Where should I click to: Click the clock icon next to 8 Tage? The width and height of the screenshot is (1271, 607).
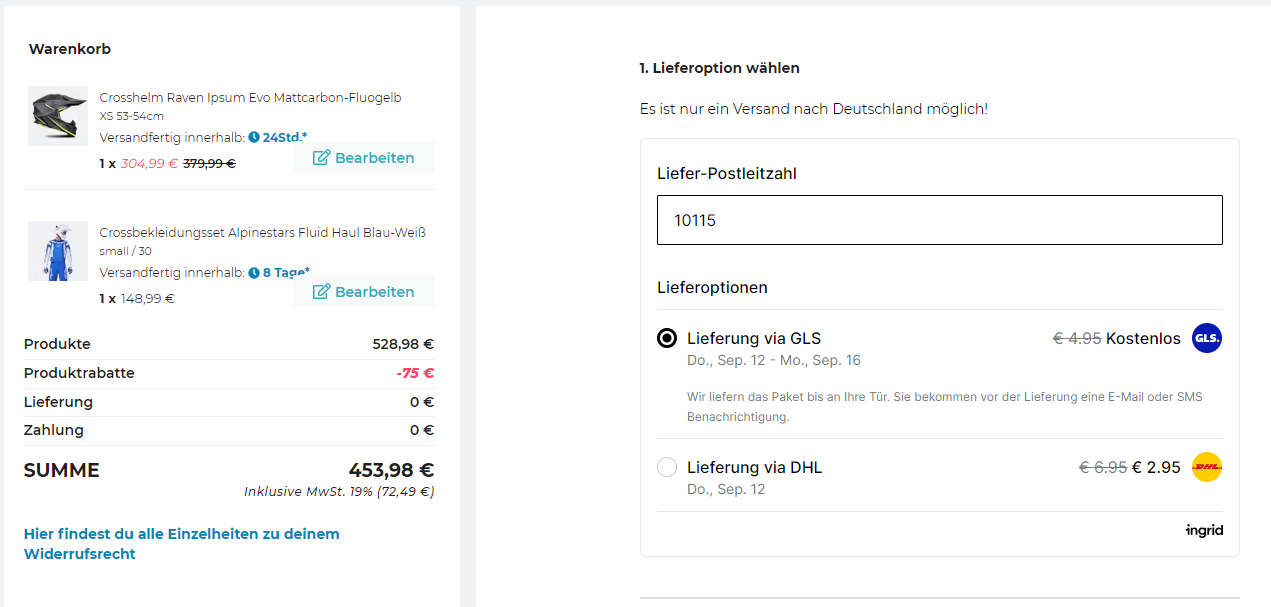point(254,272)
